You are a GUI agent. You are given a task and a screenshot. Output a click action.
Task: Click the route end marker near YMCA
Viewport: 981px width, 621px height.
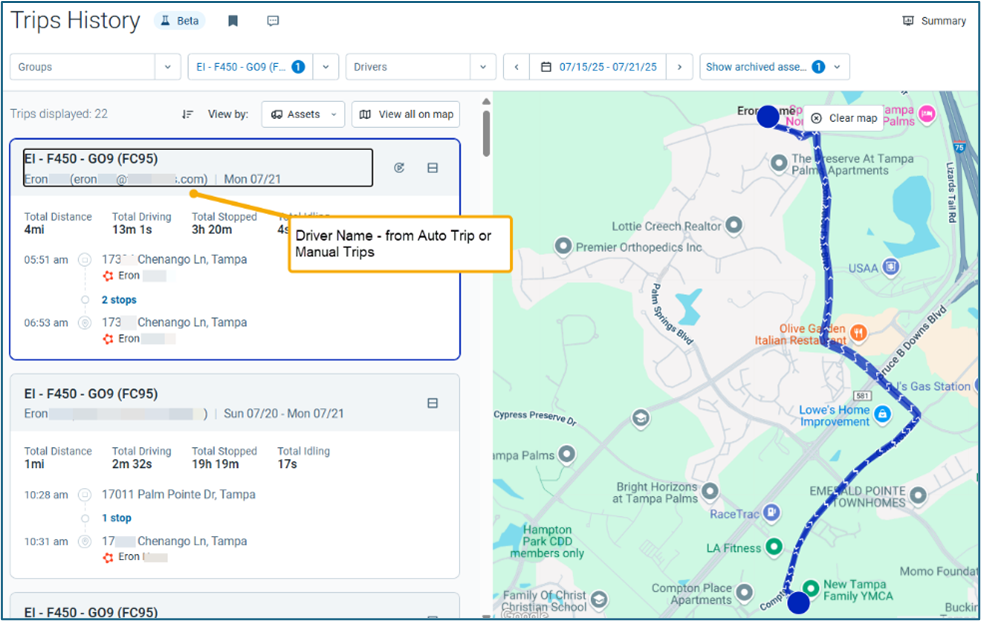[x=798, y=603]
